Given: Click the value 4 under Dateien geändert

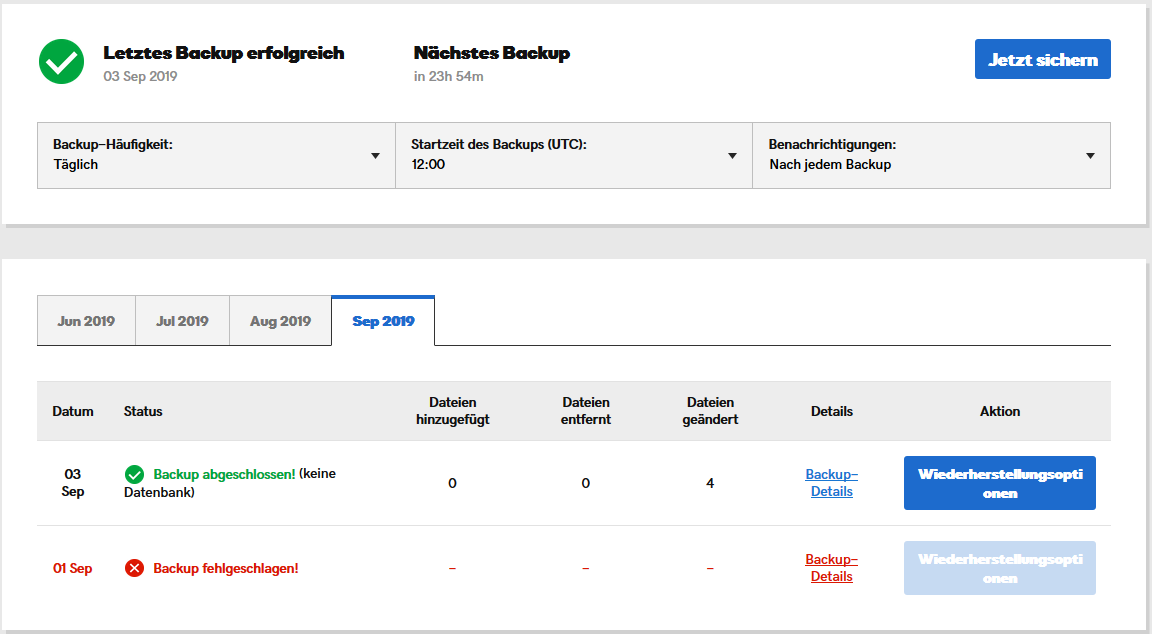Looking at the screenshot, I should coord(710,483).
